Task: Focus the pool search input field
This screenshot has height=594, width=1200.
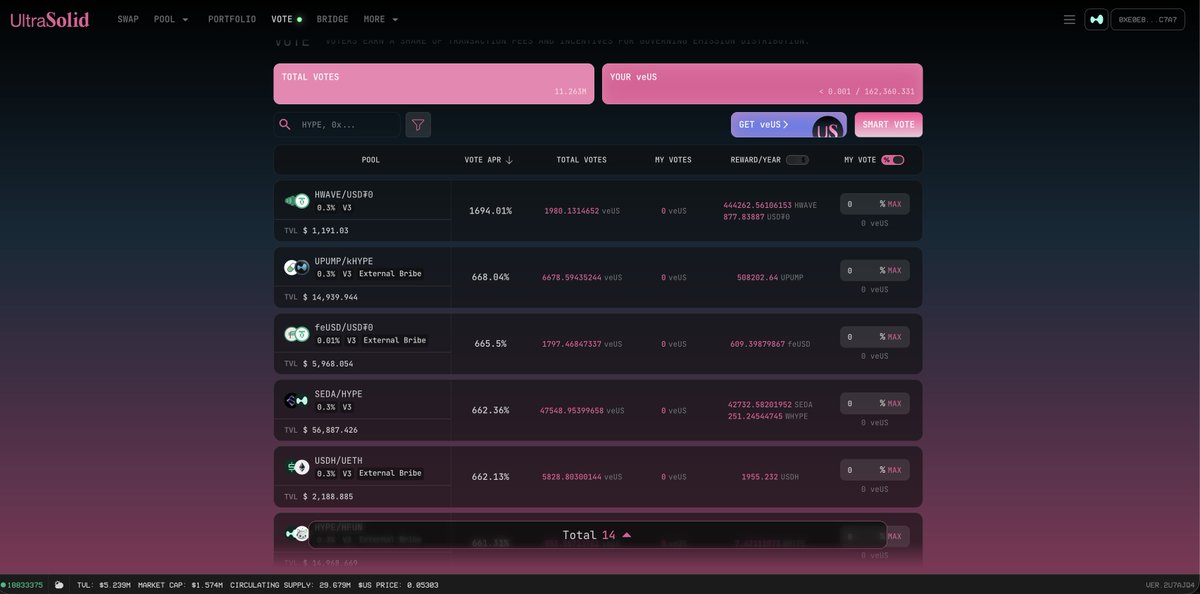Action: pyautogui.click(x=346, y=125)
